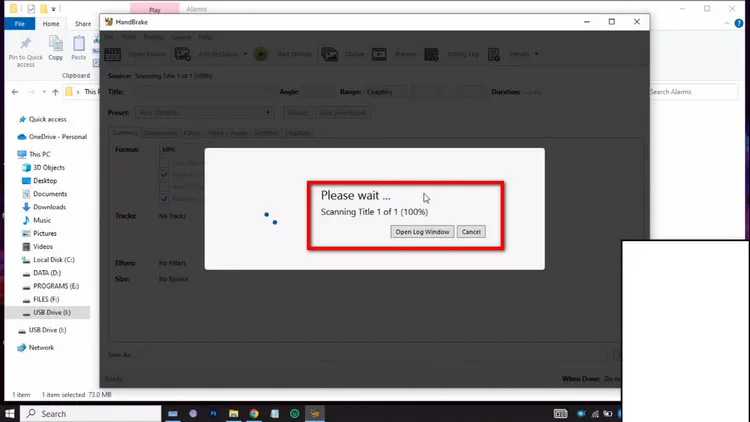Go back using Explorer's back arrow

click(x=15, y=92)
